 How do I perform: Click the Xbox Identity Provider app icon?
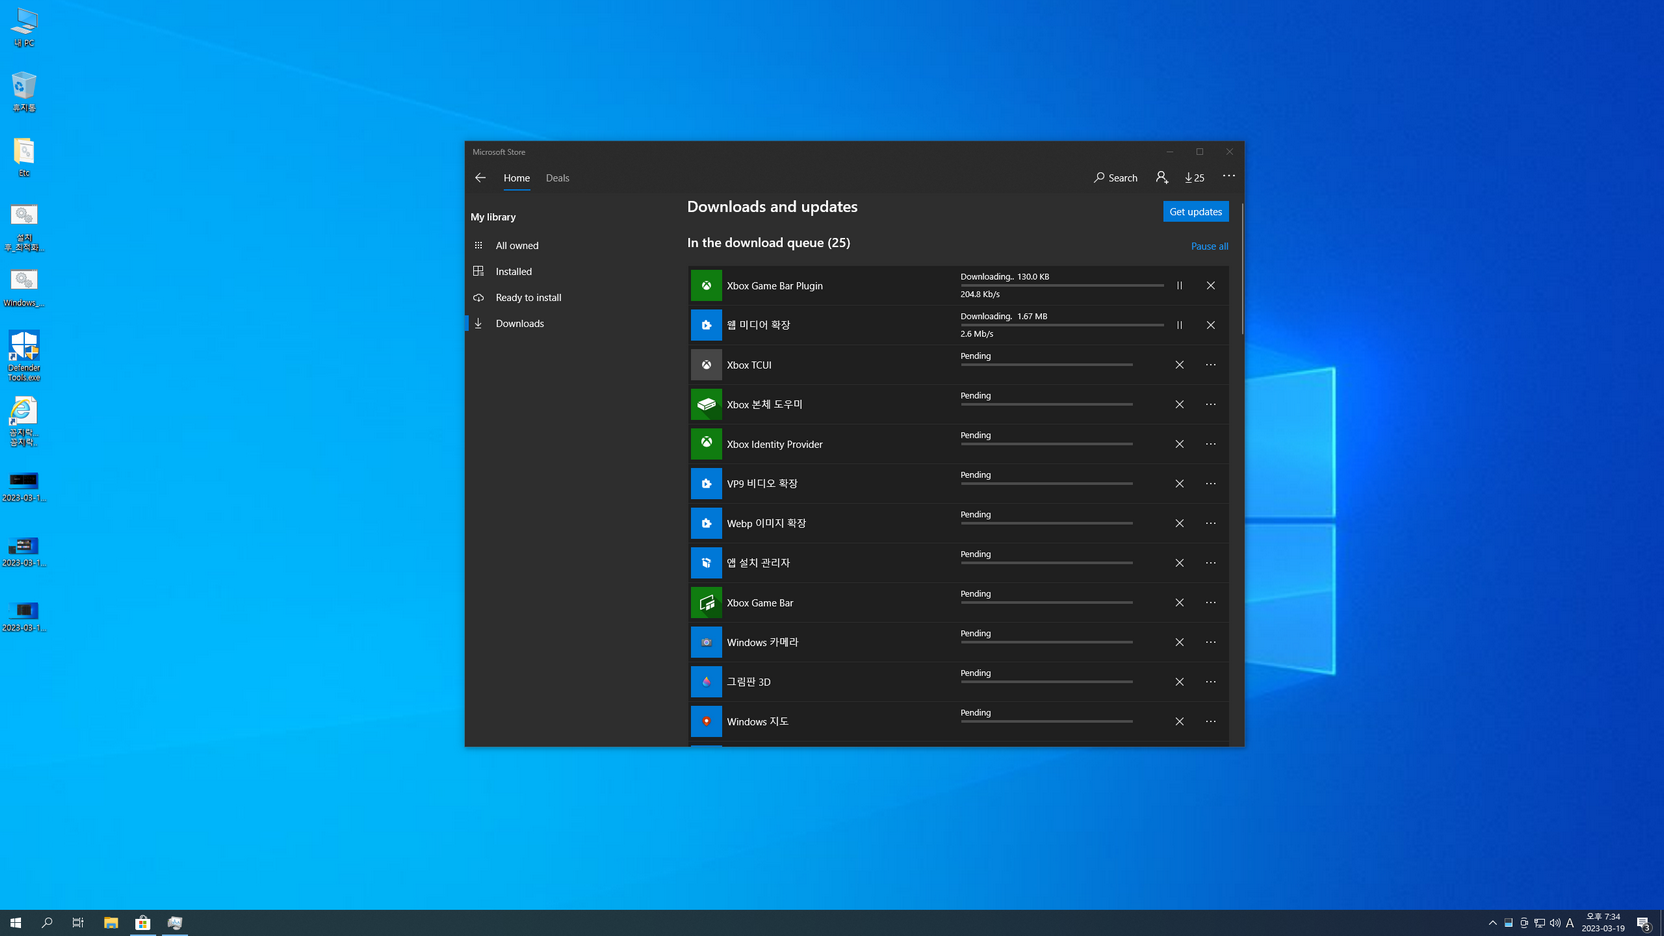(x=706, y=444)
